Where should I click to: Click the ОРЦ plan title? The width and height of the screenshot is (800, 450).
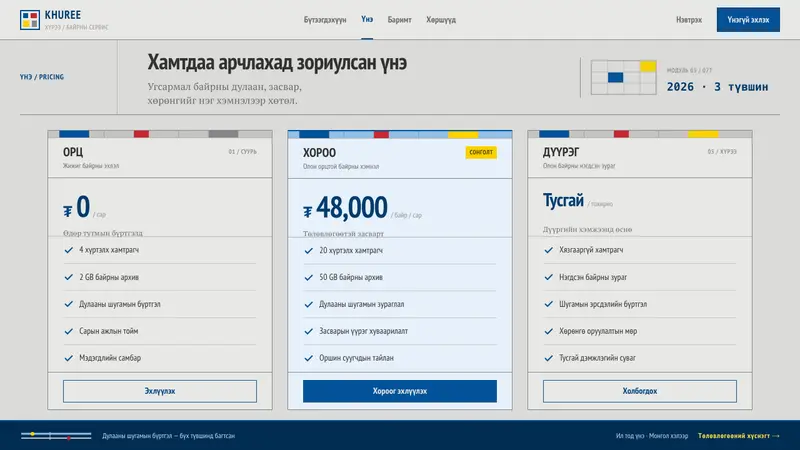pyautogui.click(x=73, y=152)
